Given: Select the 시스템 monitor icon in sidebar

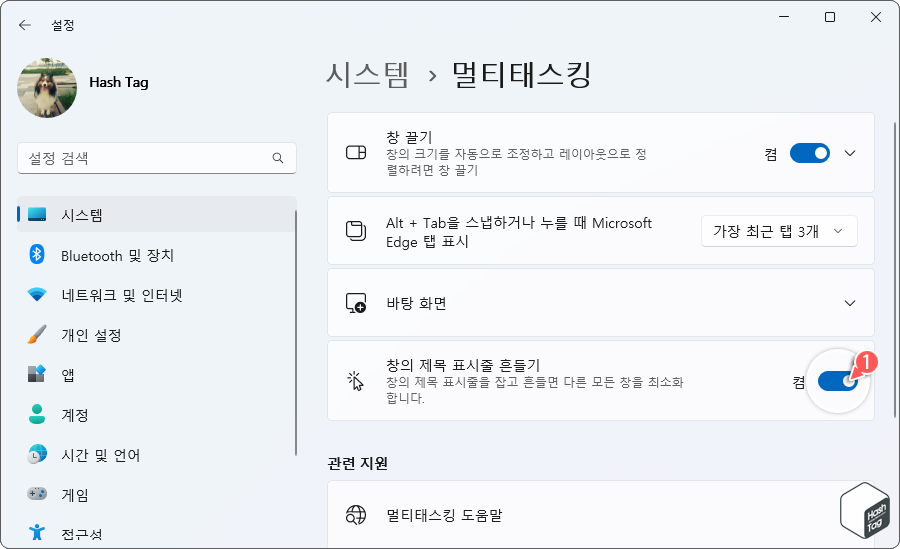Looking at the screenshot, I should pyautogui.click(x=37, y=215).
